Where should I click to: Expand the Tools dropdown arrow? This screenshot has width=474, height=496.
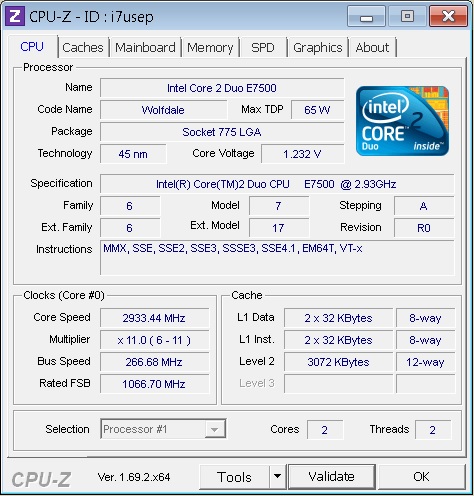(x=277, y=477)
